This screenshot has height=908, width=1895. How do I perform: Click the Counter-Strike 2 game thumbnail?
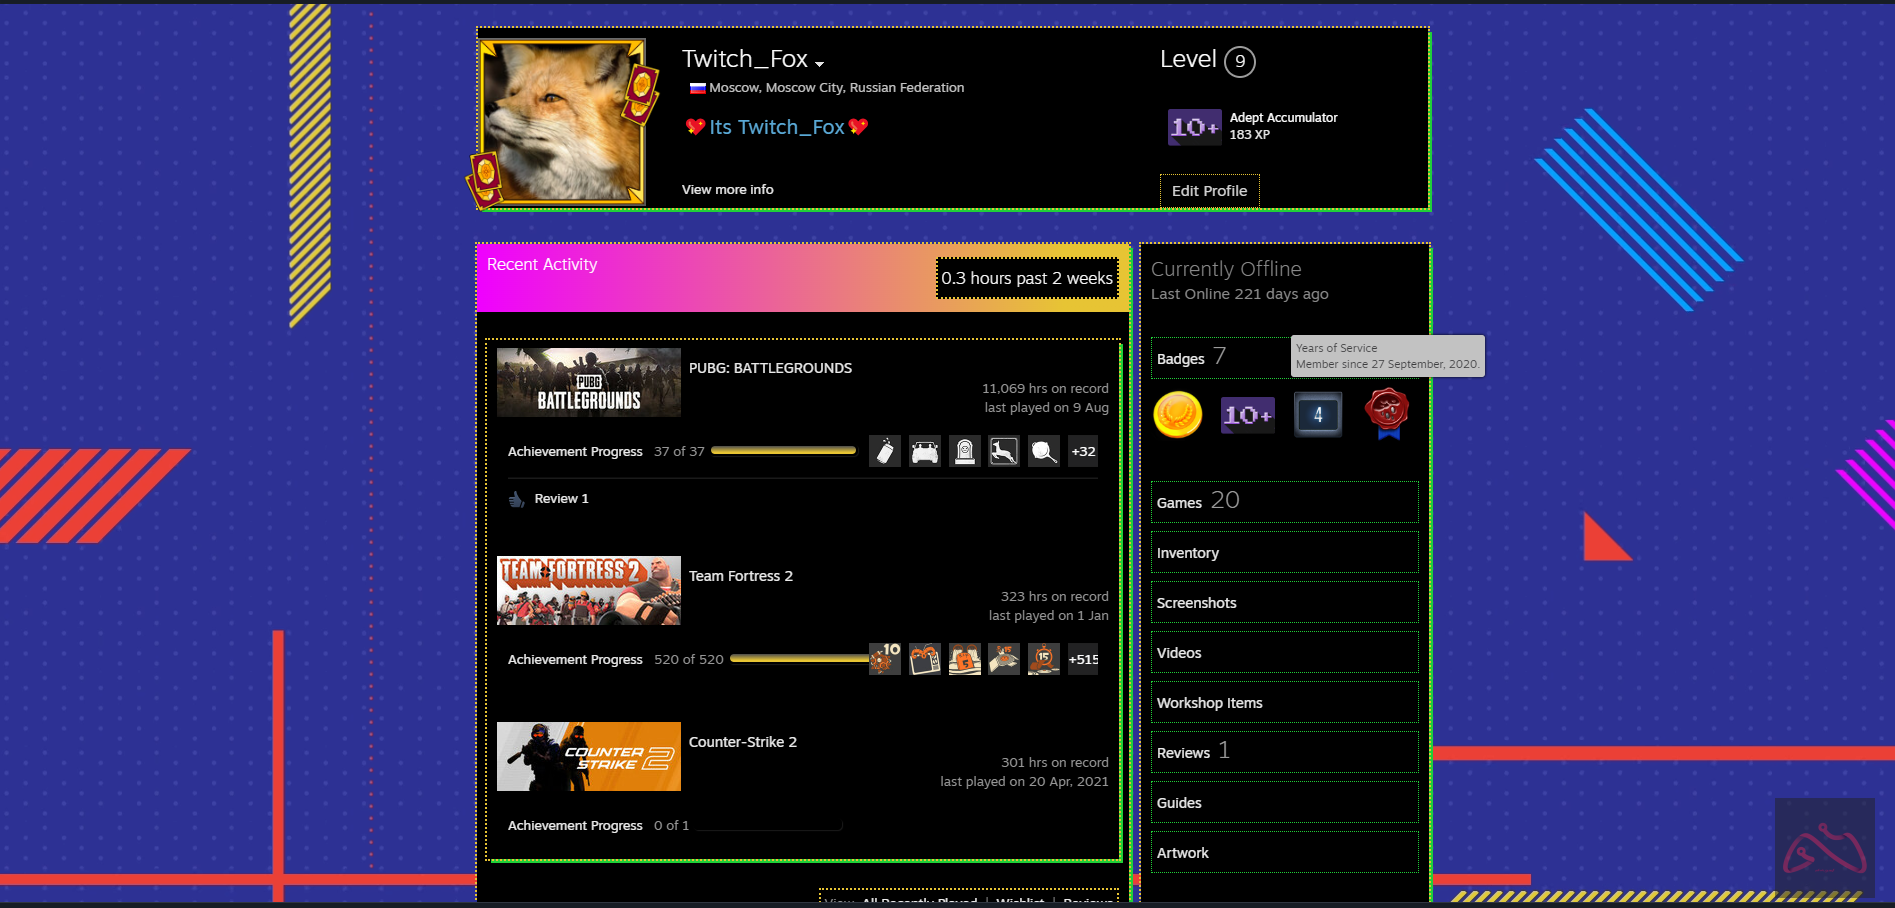coord(588,757)
